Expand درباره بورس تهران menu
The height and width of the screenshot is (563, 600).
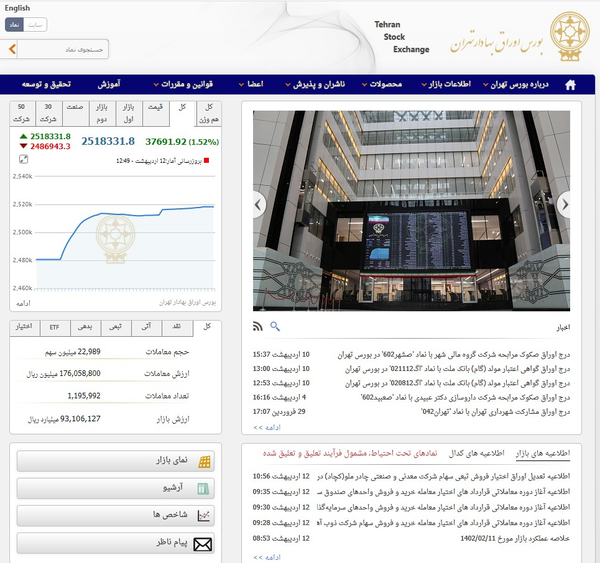515,84
